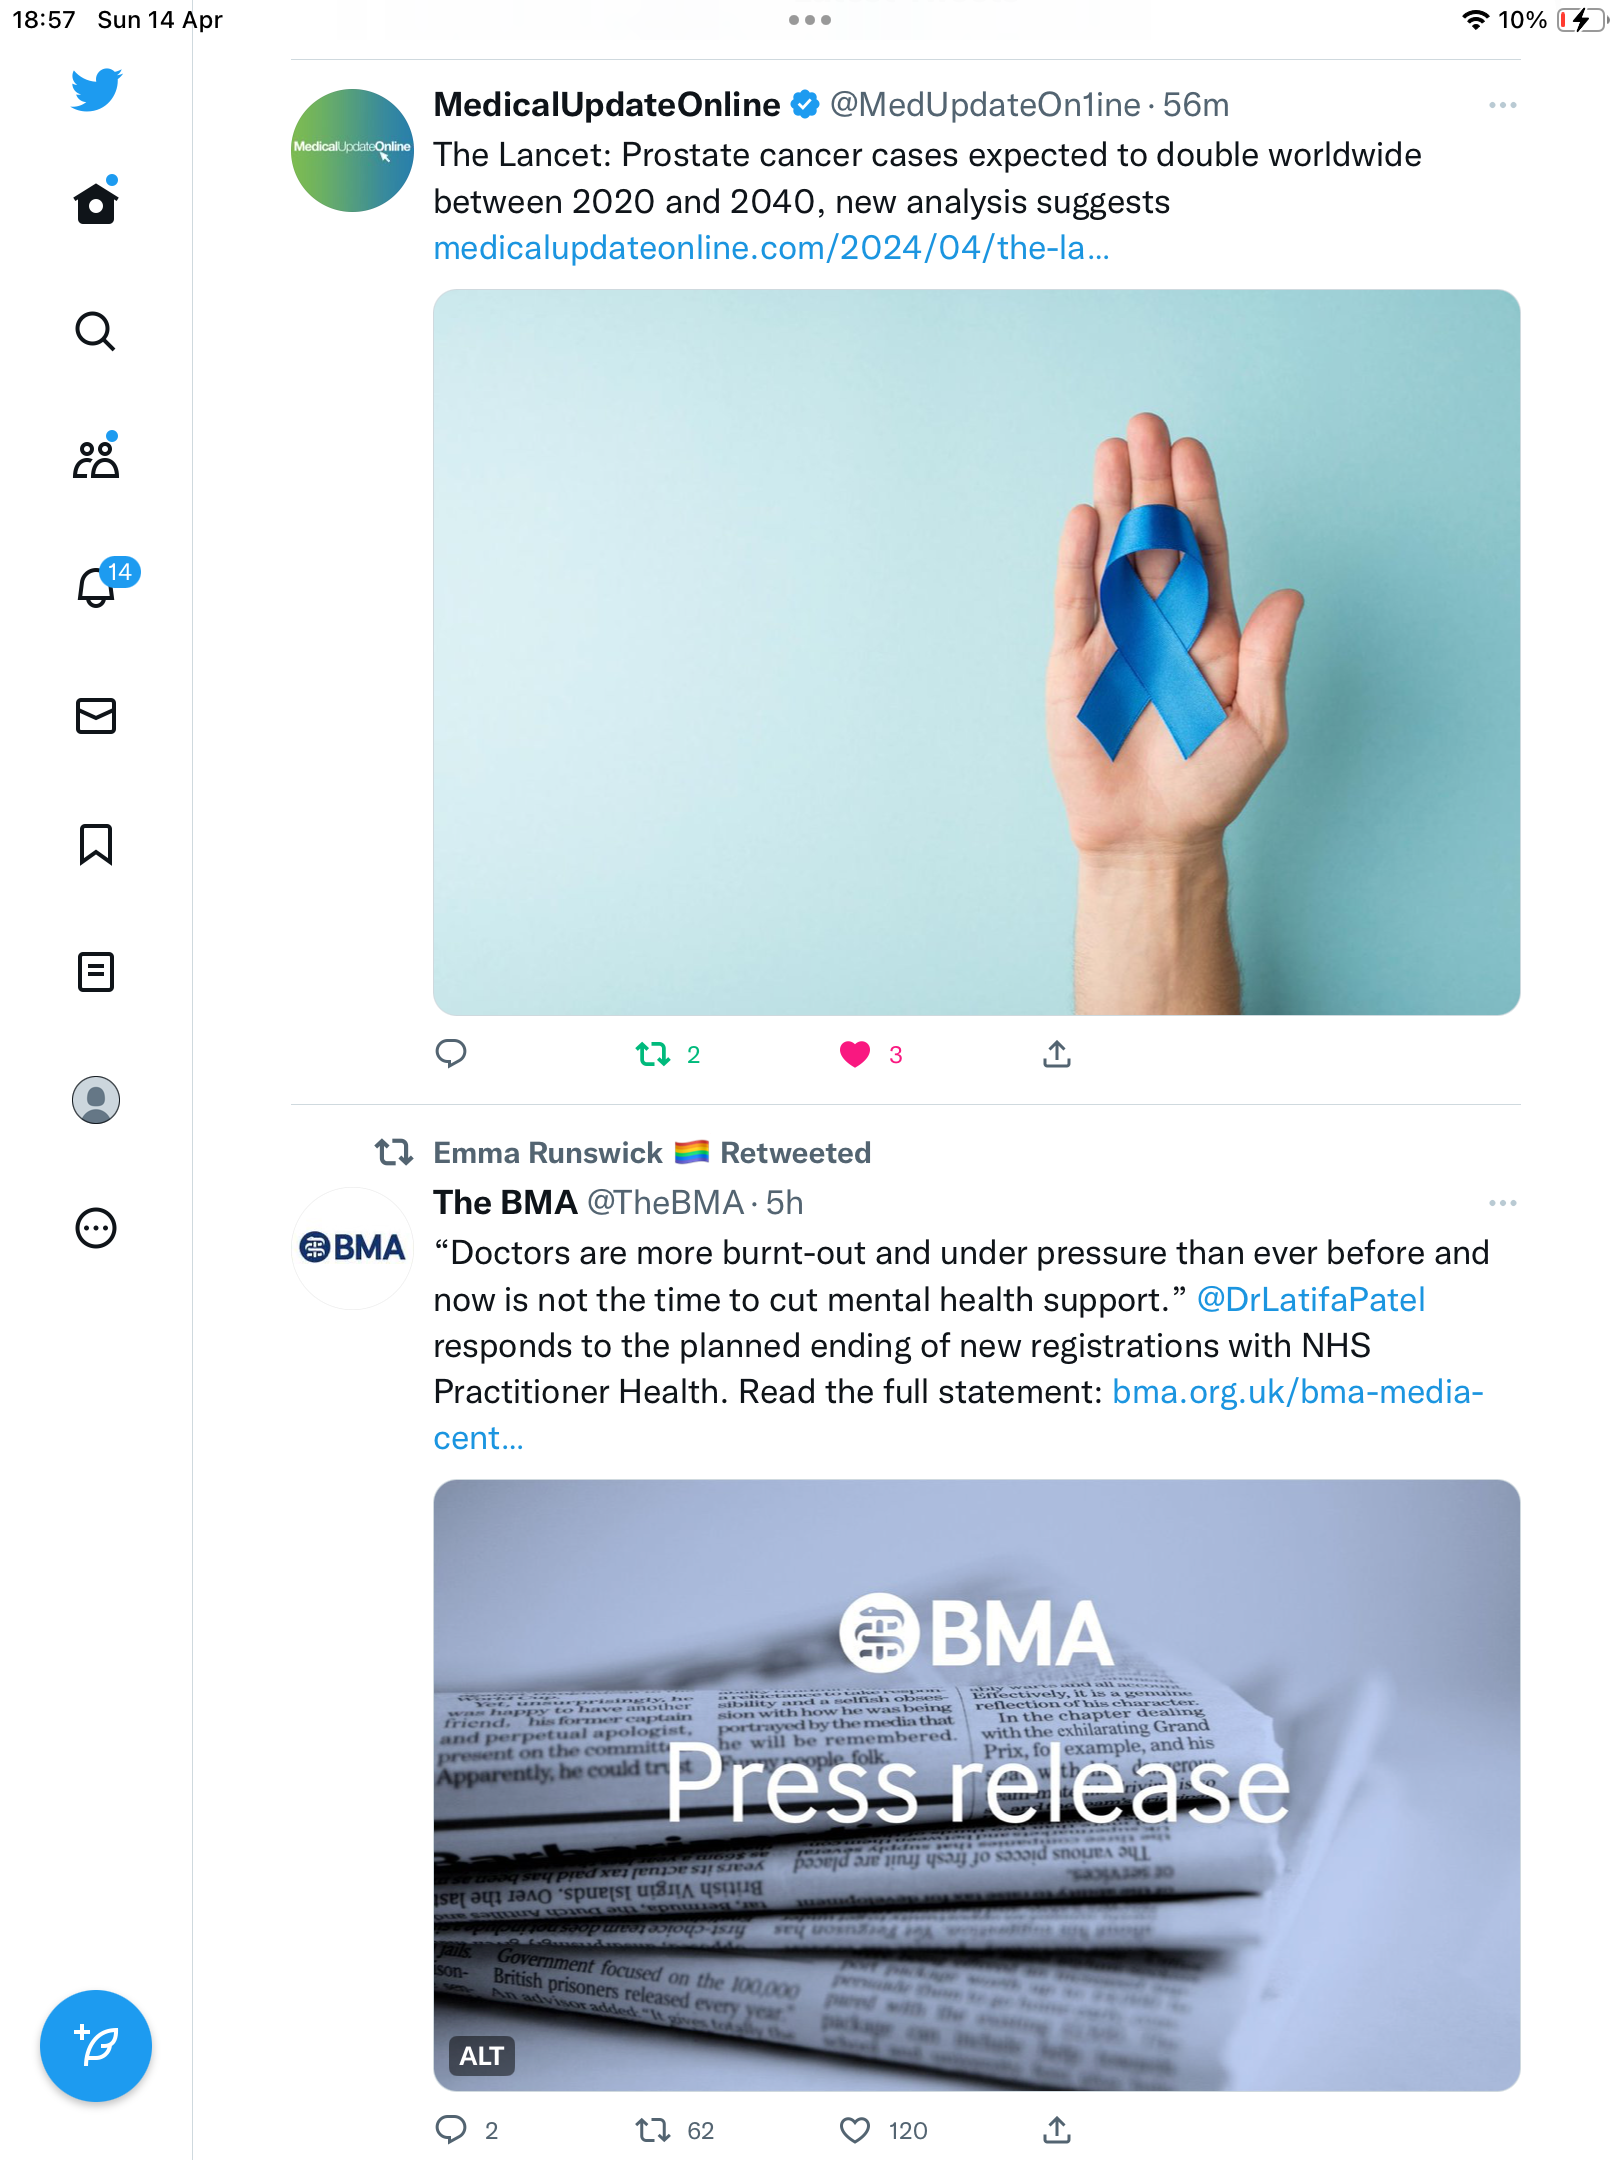The image size is (1620, 2160).
Task: Open more options for The BMA tweet
Action: [x=1502, y=1203]
